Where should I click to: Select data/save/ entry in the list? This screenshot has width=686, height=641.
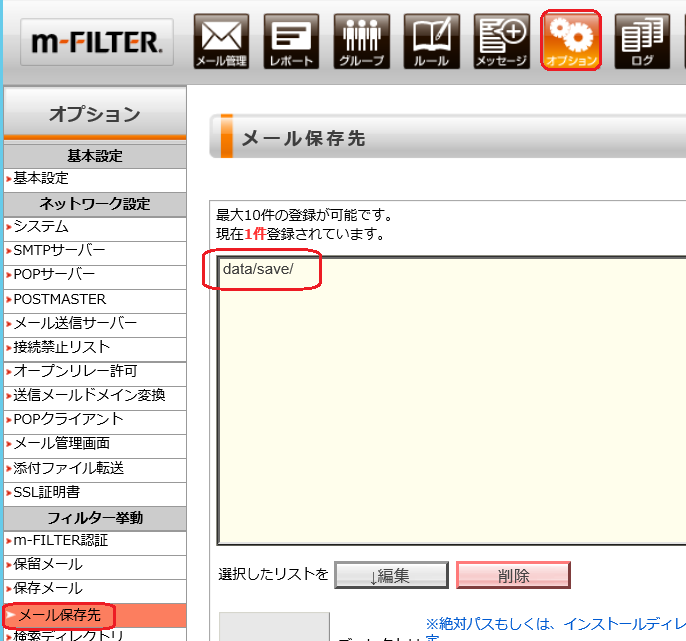tap(259, 271)
